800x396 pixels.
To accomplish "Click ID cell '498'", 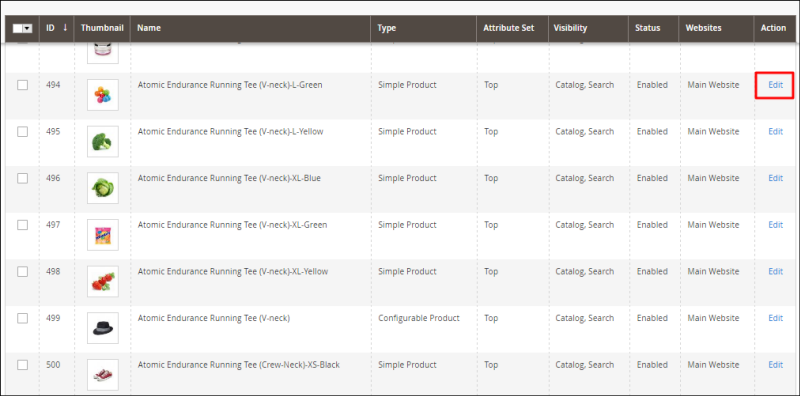I will (x=53, y=271).
